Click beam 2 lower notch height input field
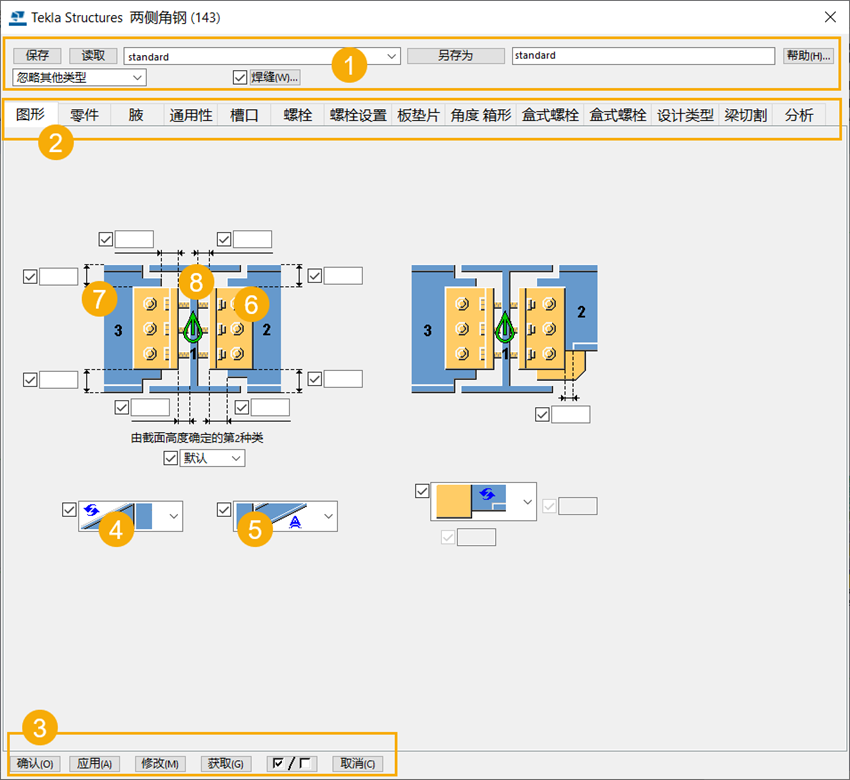 coord(343,379)
